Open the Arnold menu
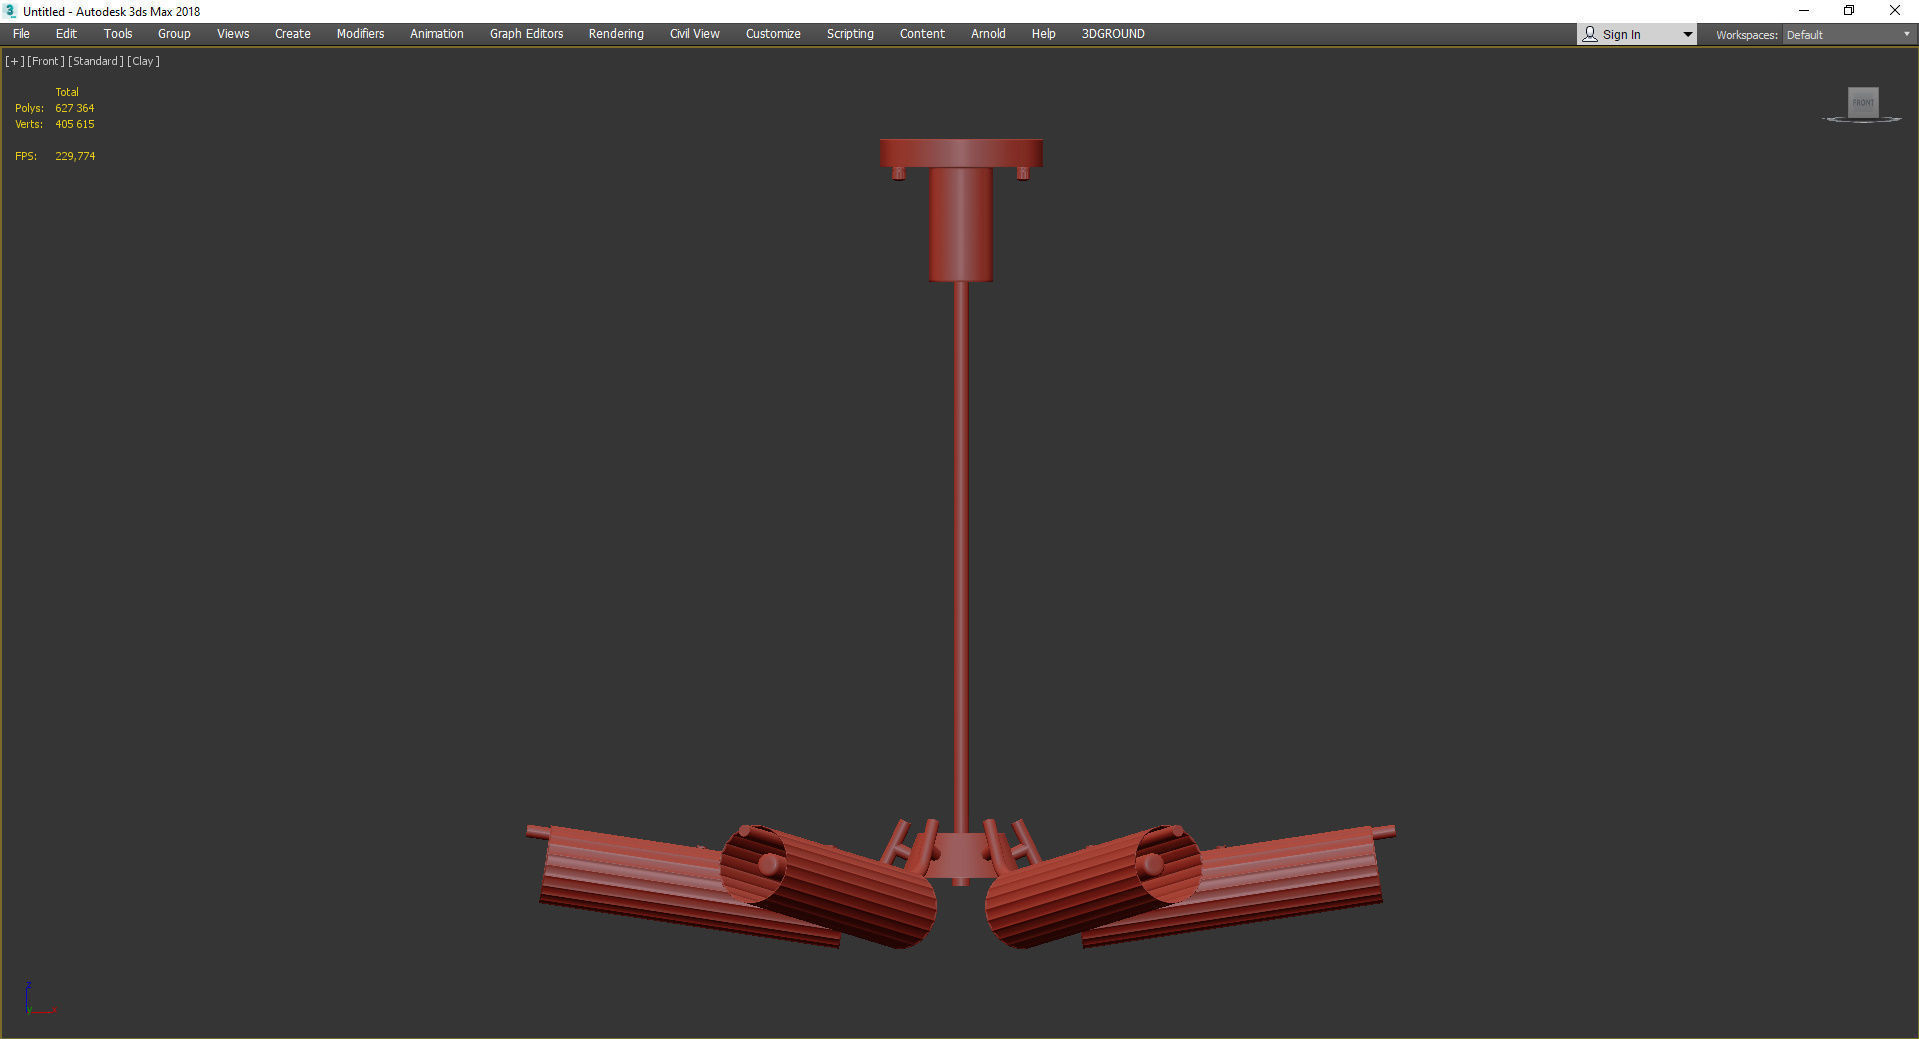Viewport: 1919px width, 1039px height. point(988,34)
